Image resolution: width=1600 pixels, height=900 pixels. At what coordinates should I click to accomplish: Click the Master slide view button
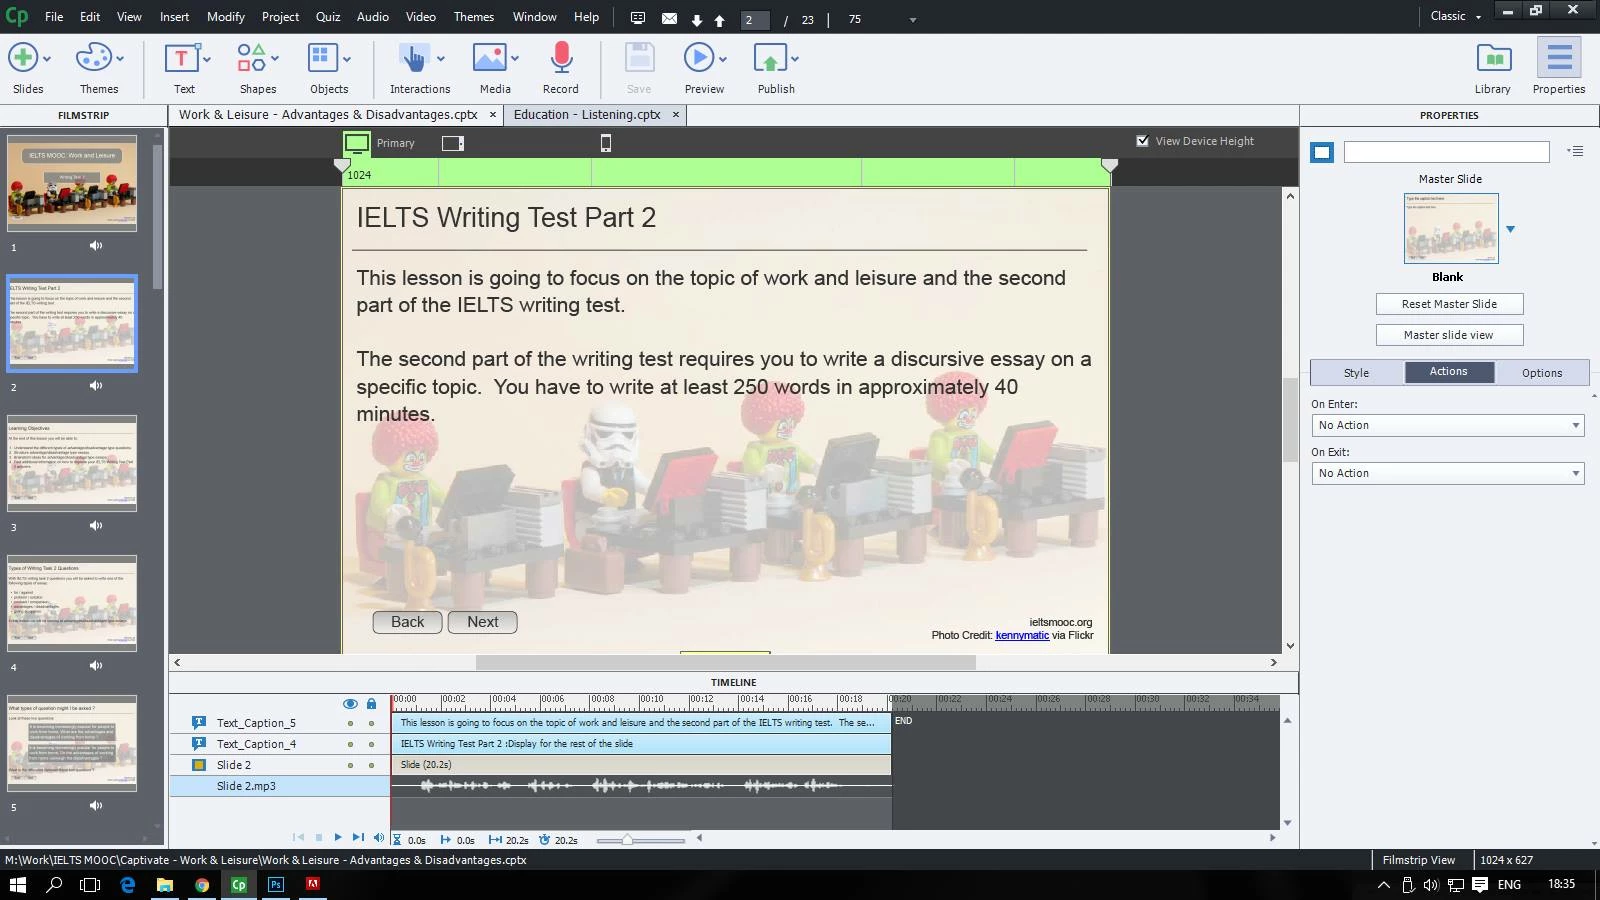(1449, 335)
